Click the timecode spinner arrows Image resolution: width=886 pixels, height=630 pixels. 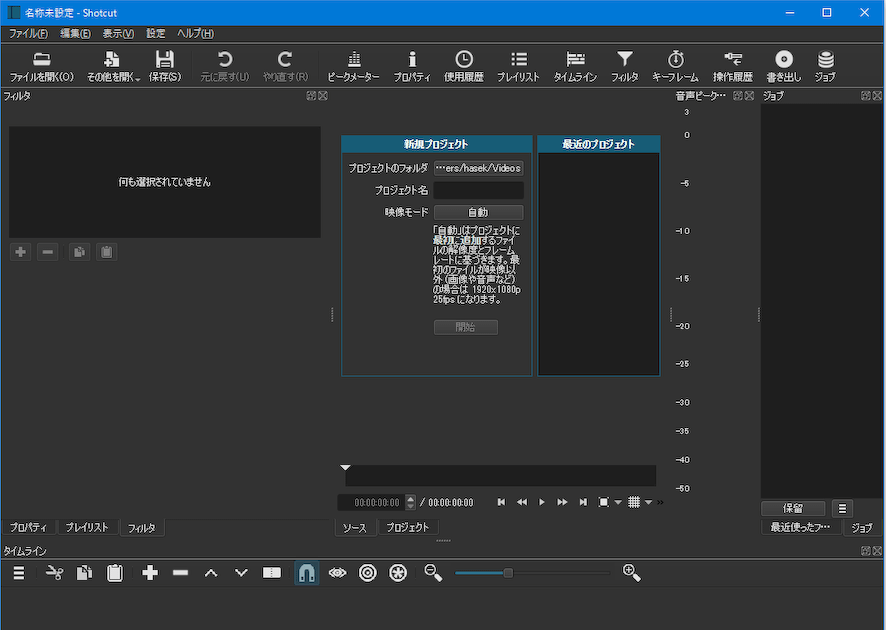pos(411,502)
